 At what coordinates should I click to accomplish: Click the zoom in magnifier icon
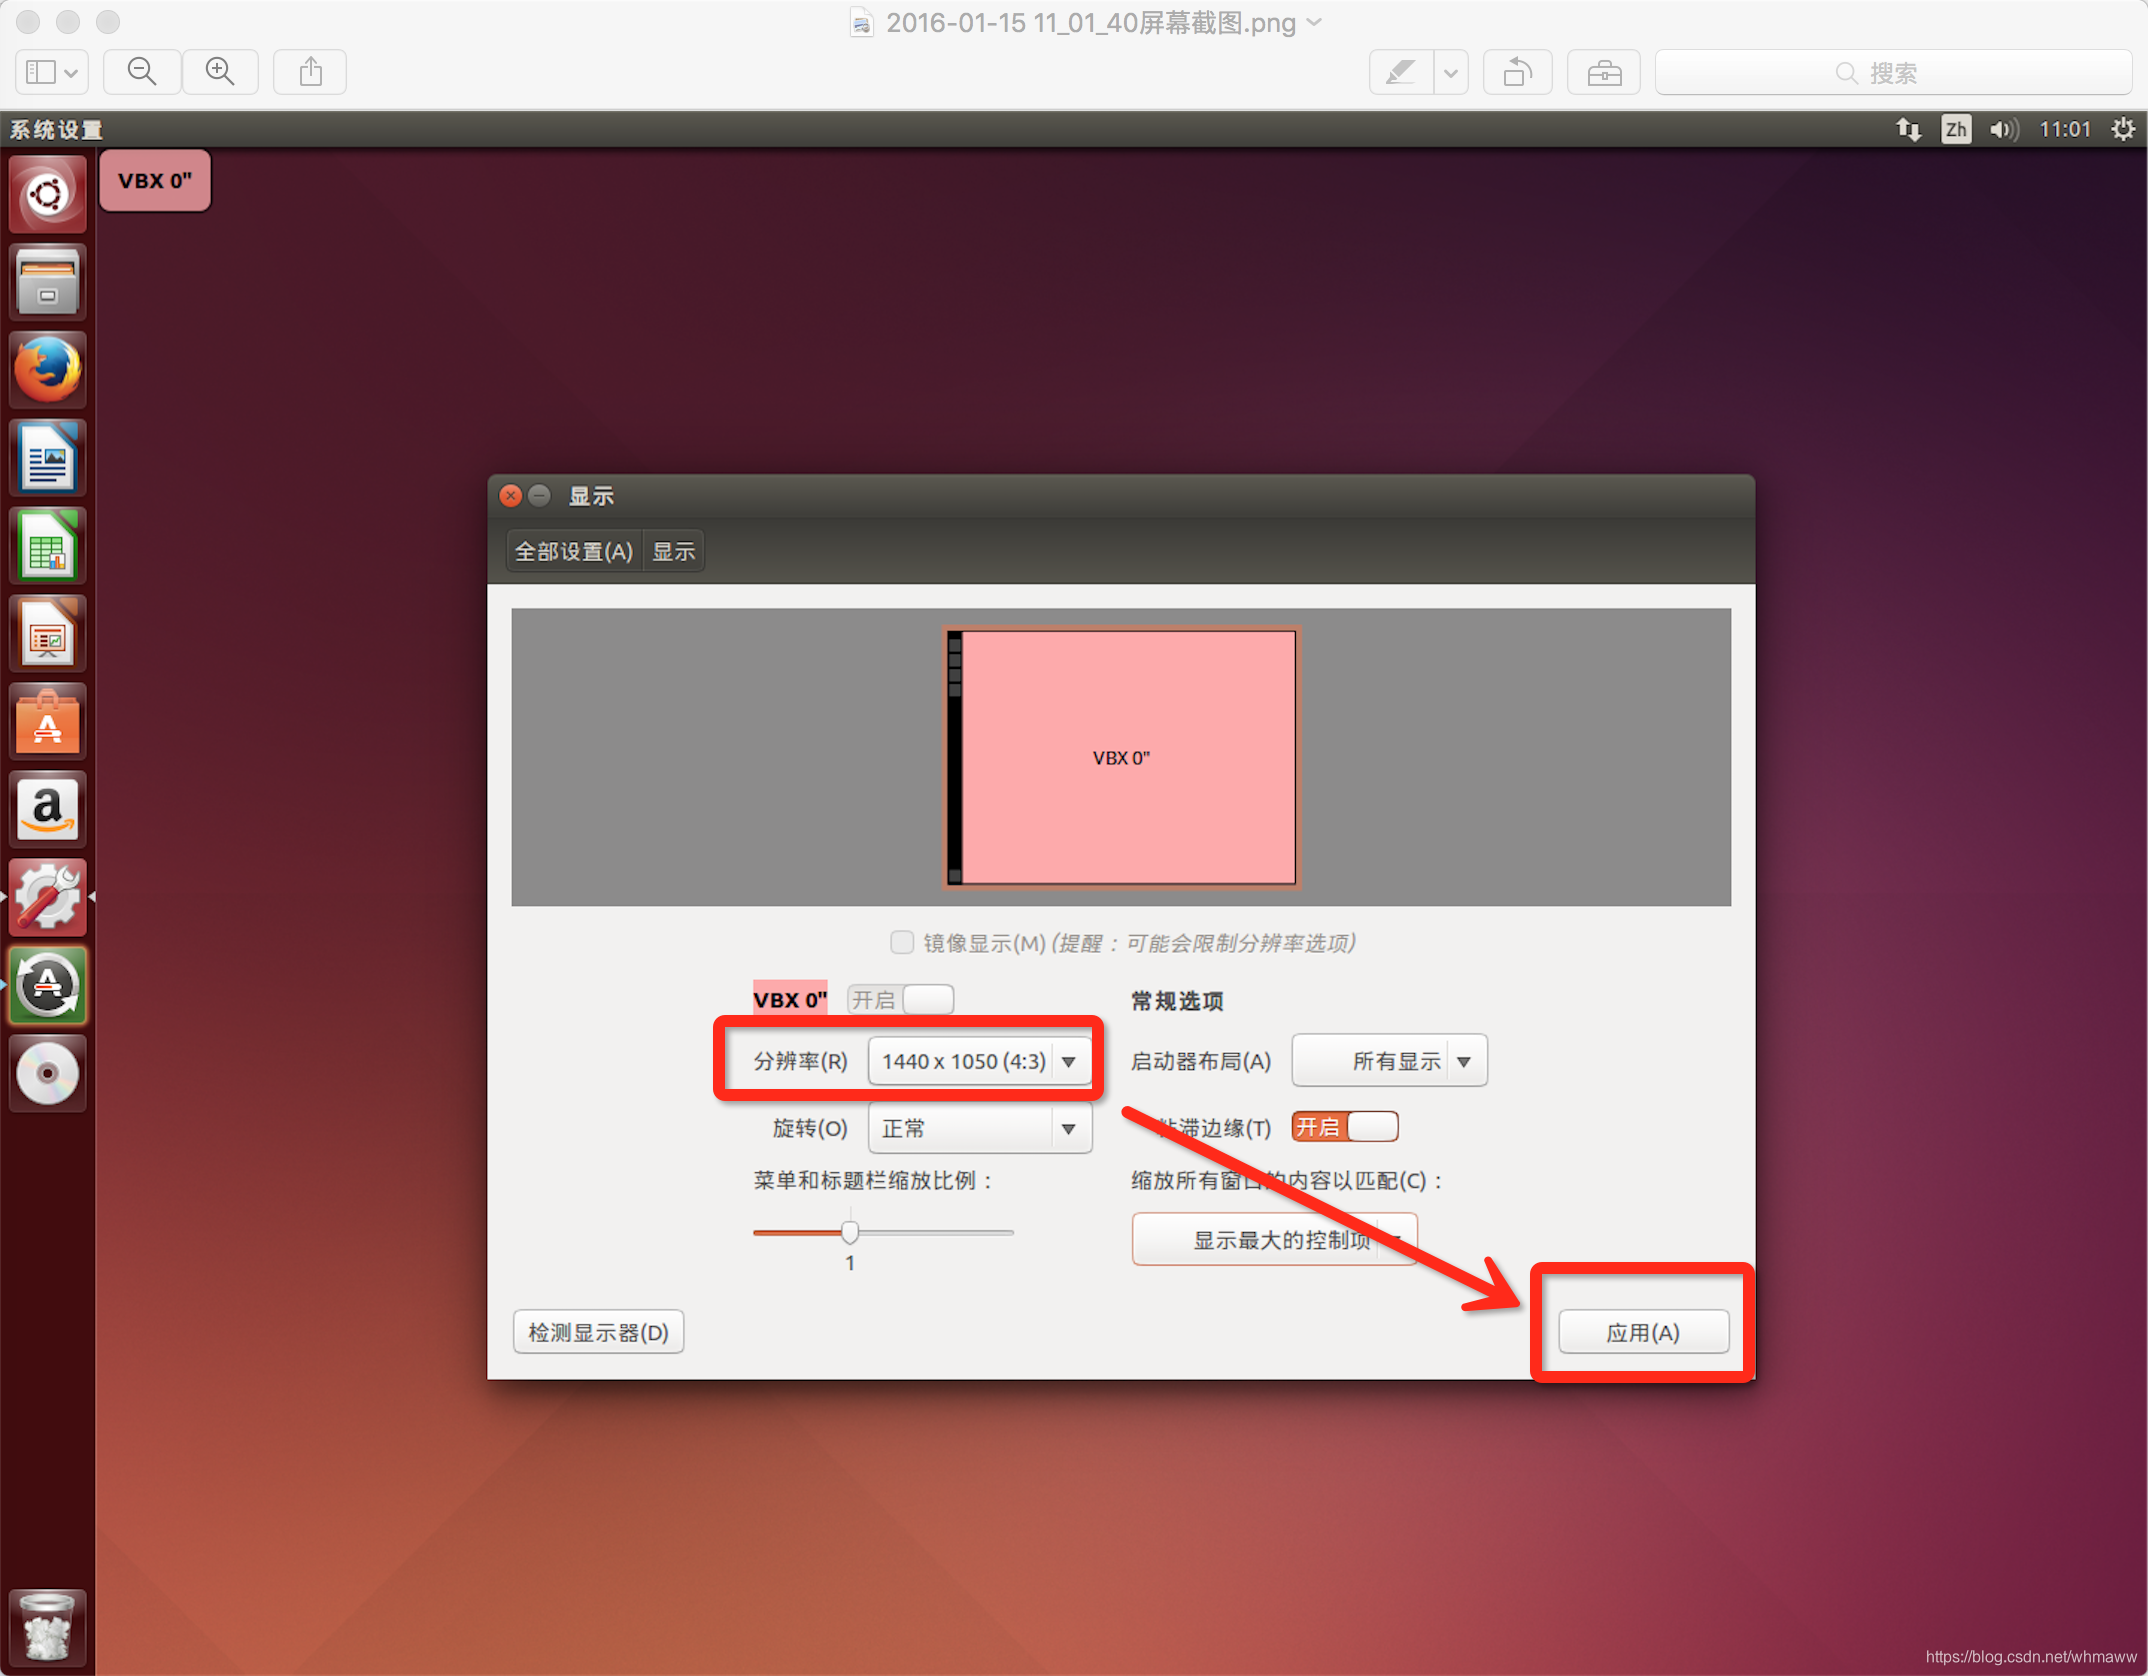[x=220, y=72]
